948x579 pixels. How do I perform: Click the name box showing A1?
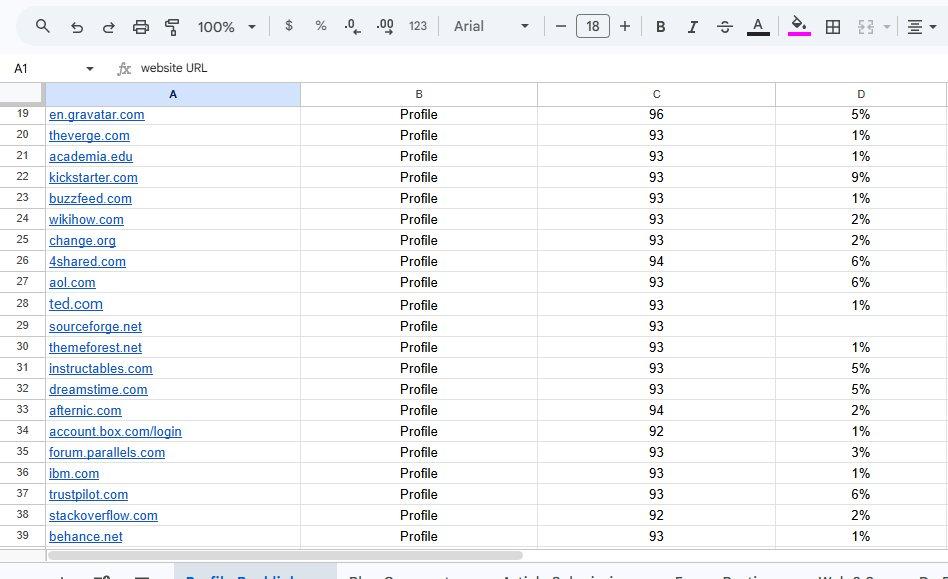click(47, 68)
